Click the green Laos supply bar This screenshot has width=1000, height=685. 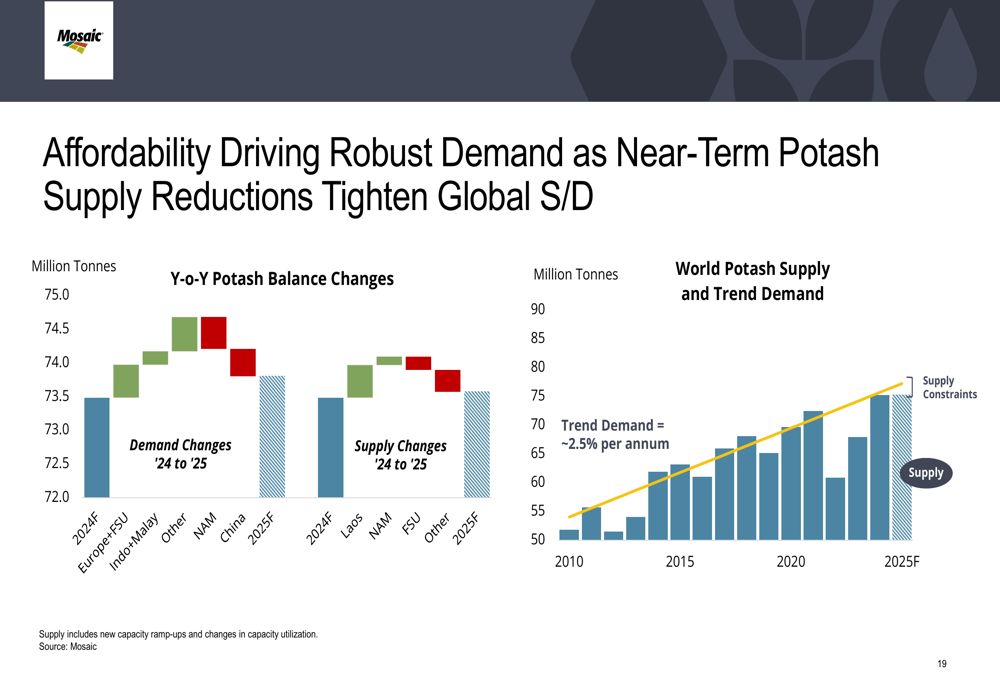coord(360,381)
